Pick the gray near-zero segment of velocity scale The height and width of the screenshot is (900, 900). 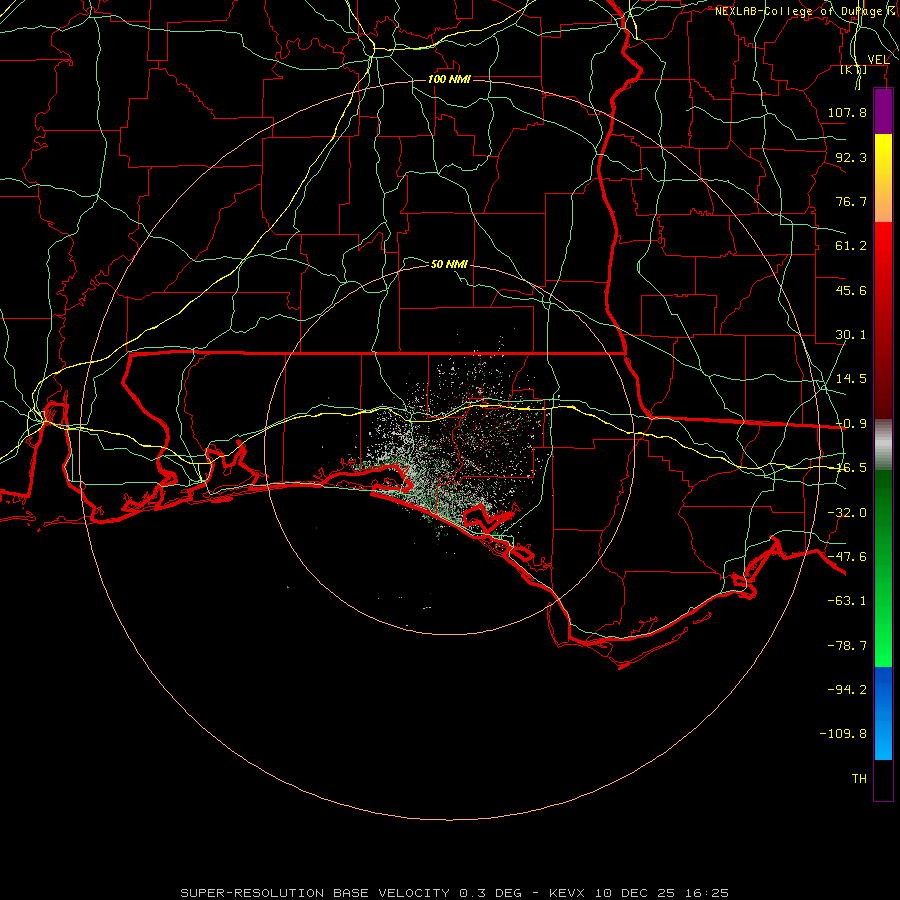[x=883, y=444]
